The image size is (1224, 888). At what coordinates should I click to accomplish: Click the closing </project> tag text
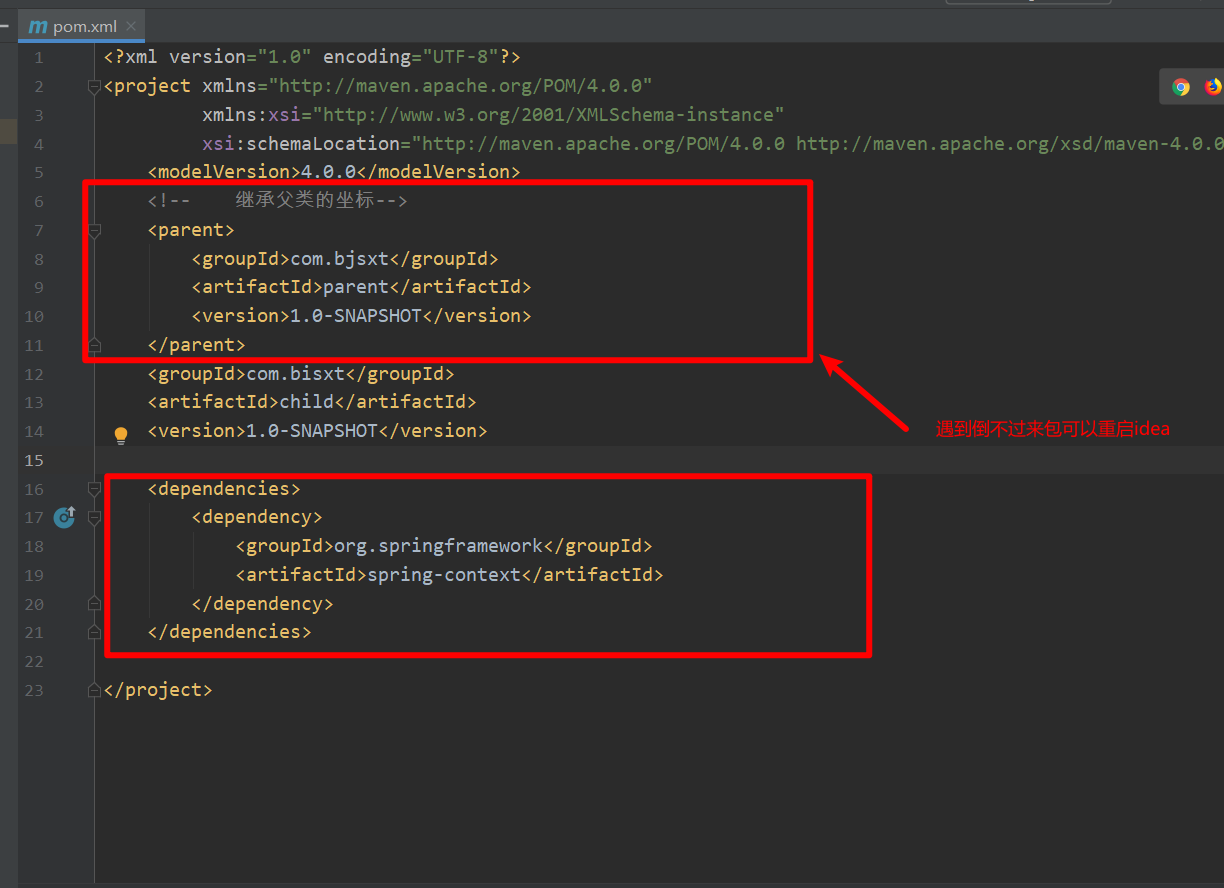(158, 690)
